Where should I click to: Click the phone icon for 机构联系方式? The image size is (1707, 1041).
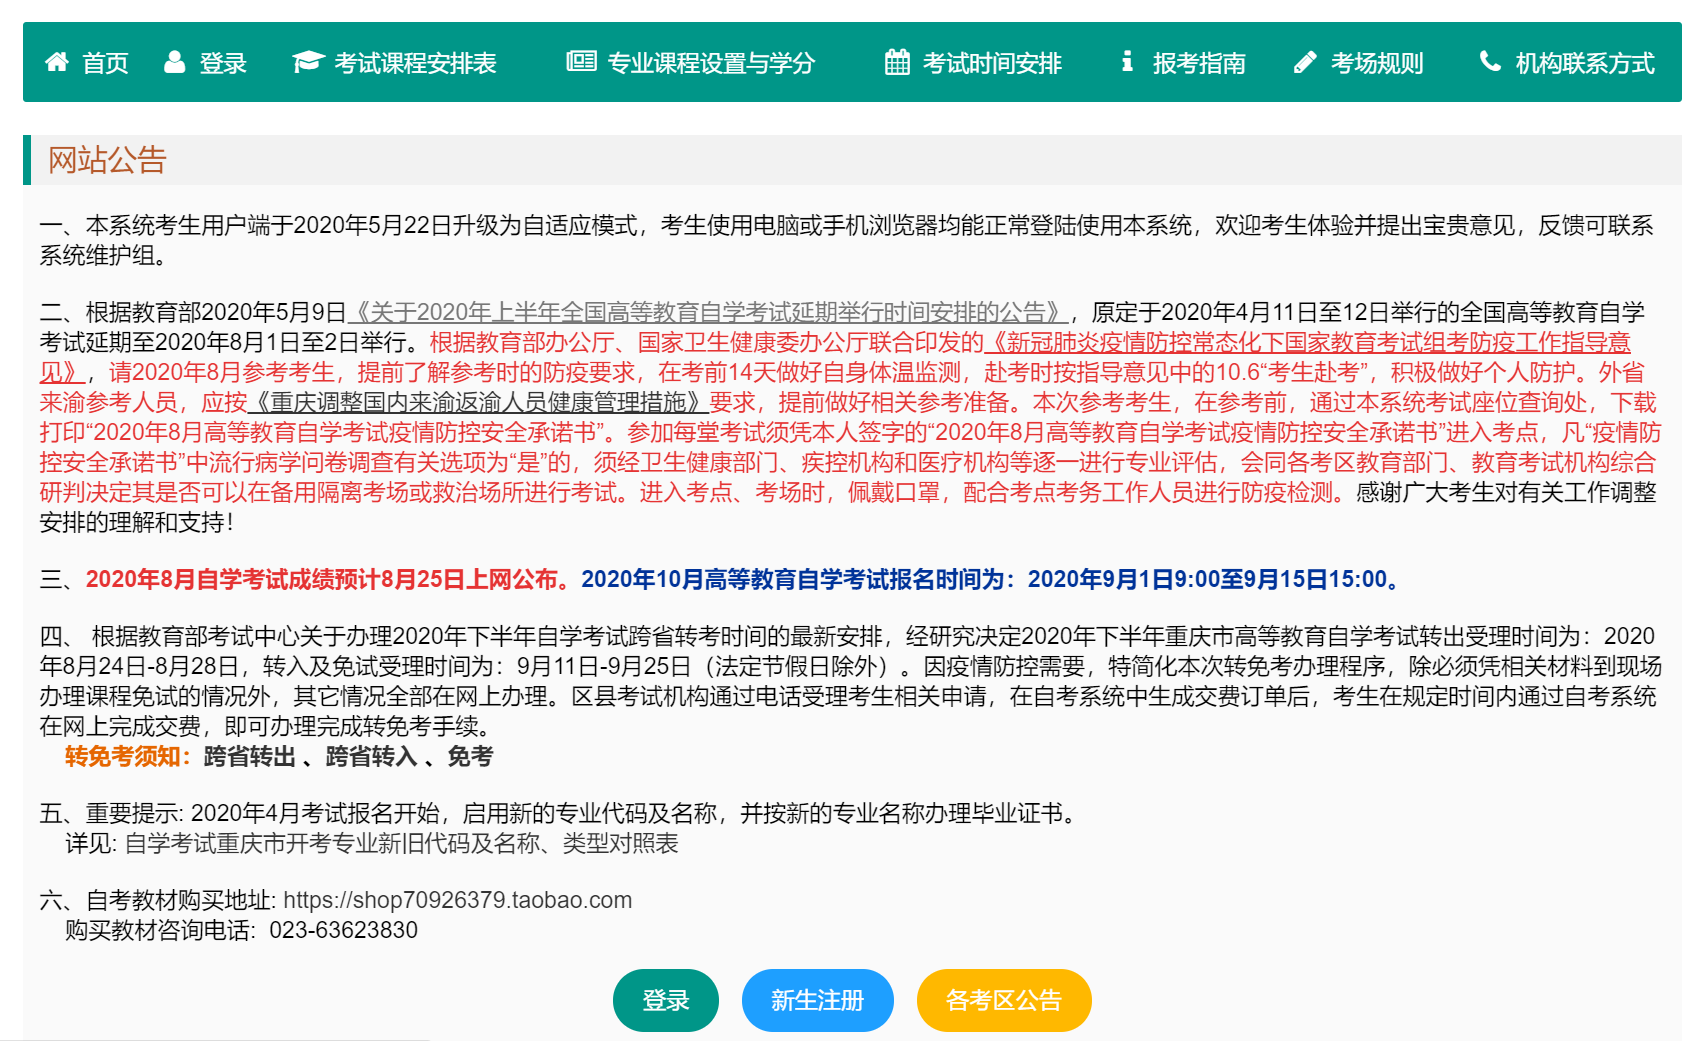[x=1490, y=62]
